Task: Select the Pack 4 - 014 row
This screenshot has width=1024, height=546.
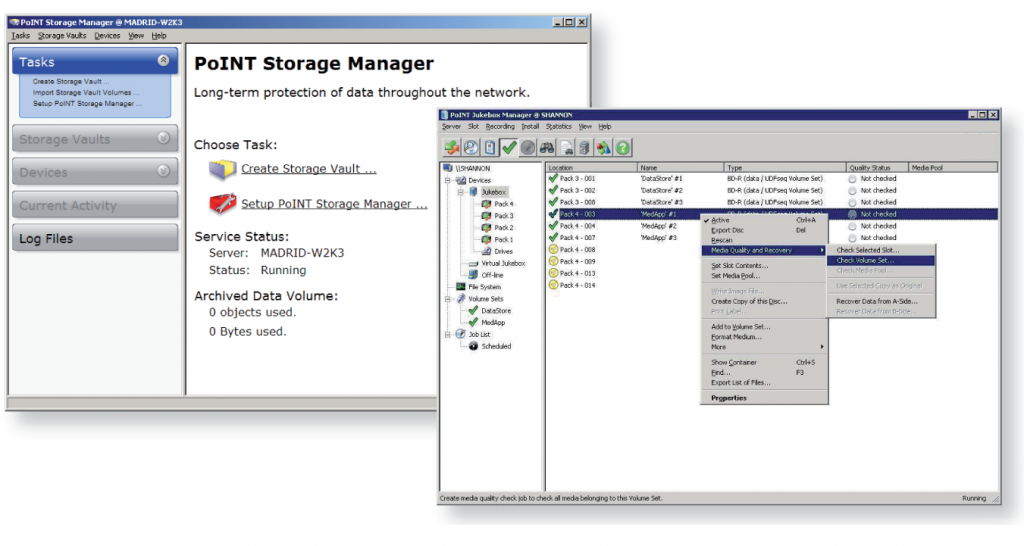Action: [772, 285]
